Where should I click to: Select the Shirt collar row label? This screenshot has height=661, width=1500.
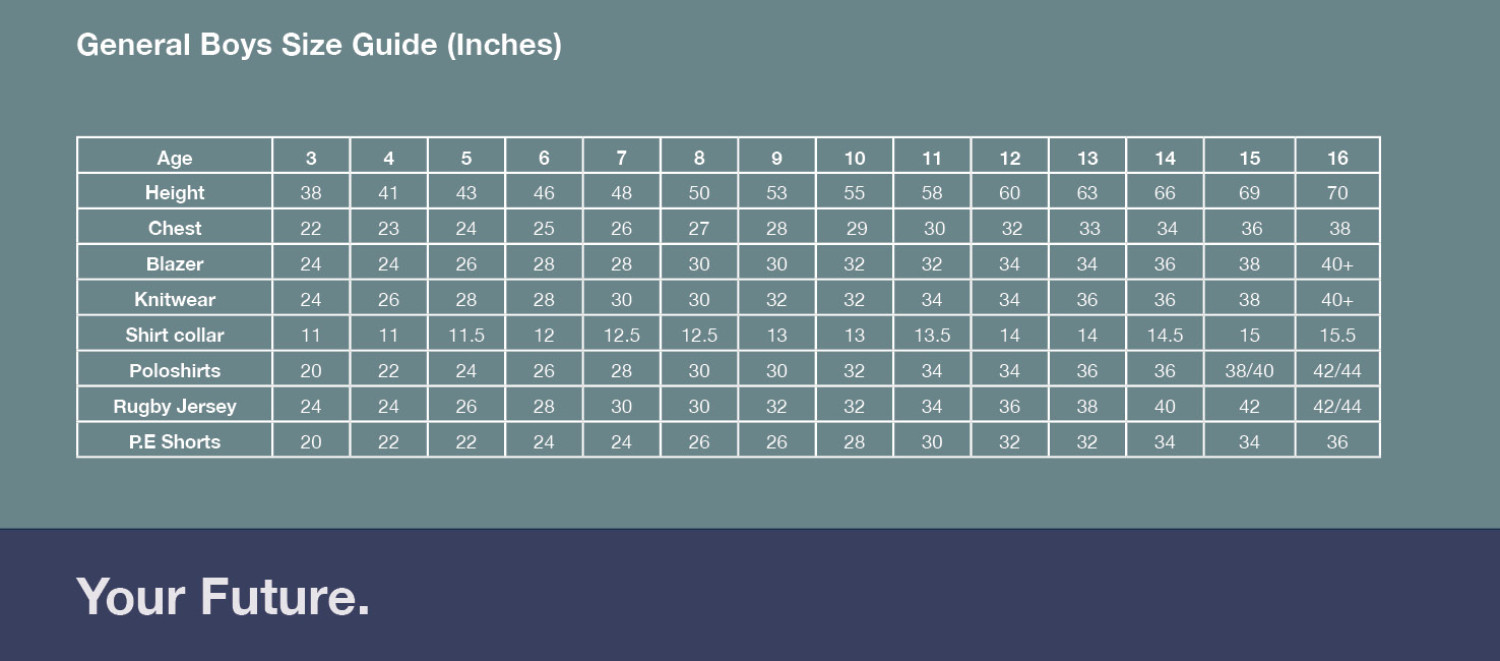175,335
